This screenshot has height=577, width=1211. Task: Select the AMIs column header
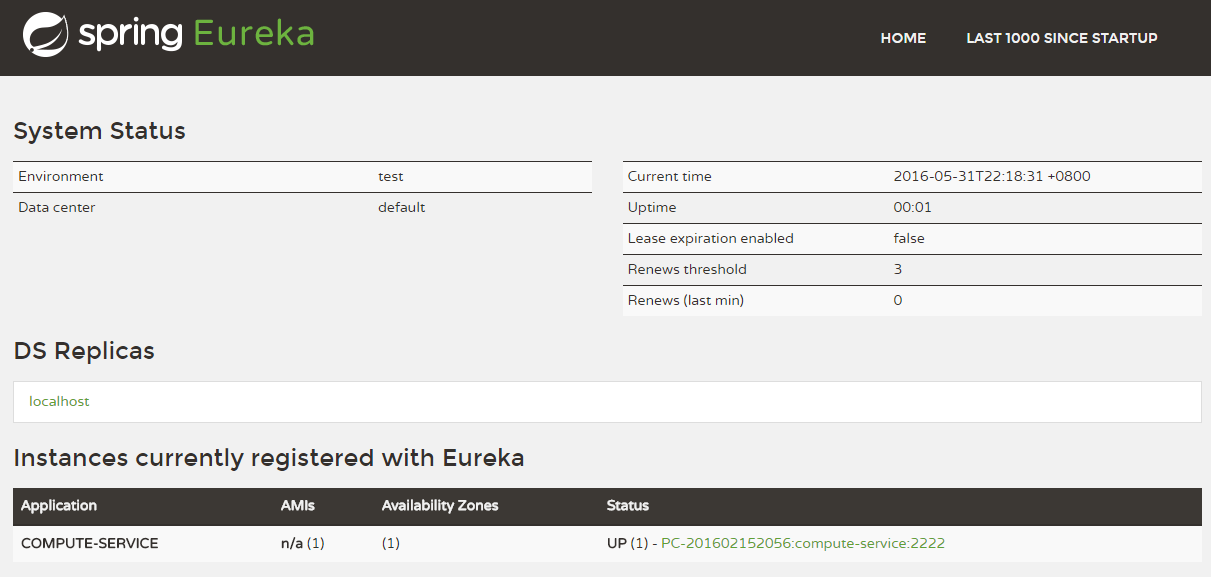(x=297, y=506)
